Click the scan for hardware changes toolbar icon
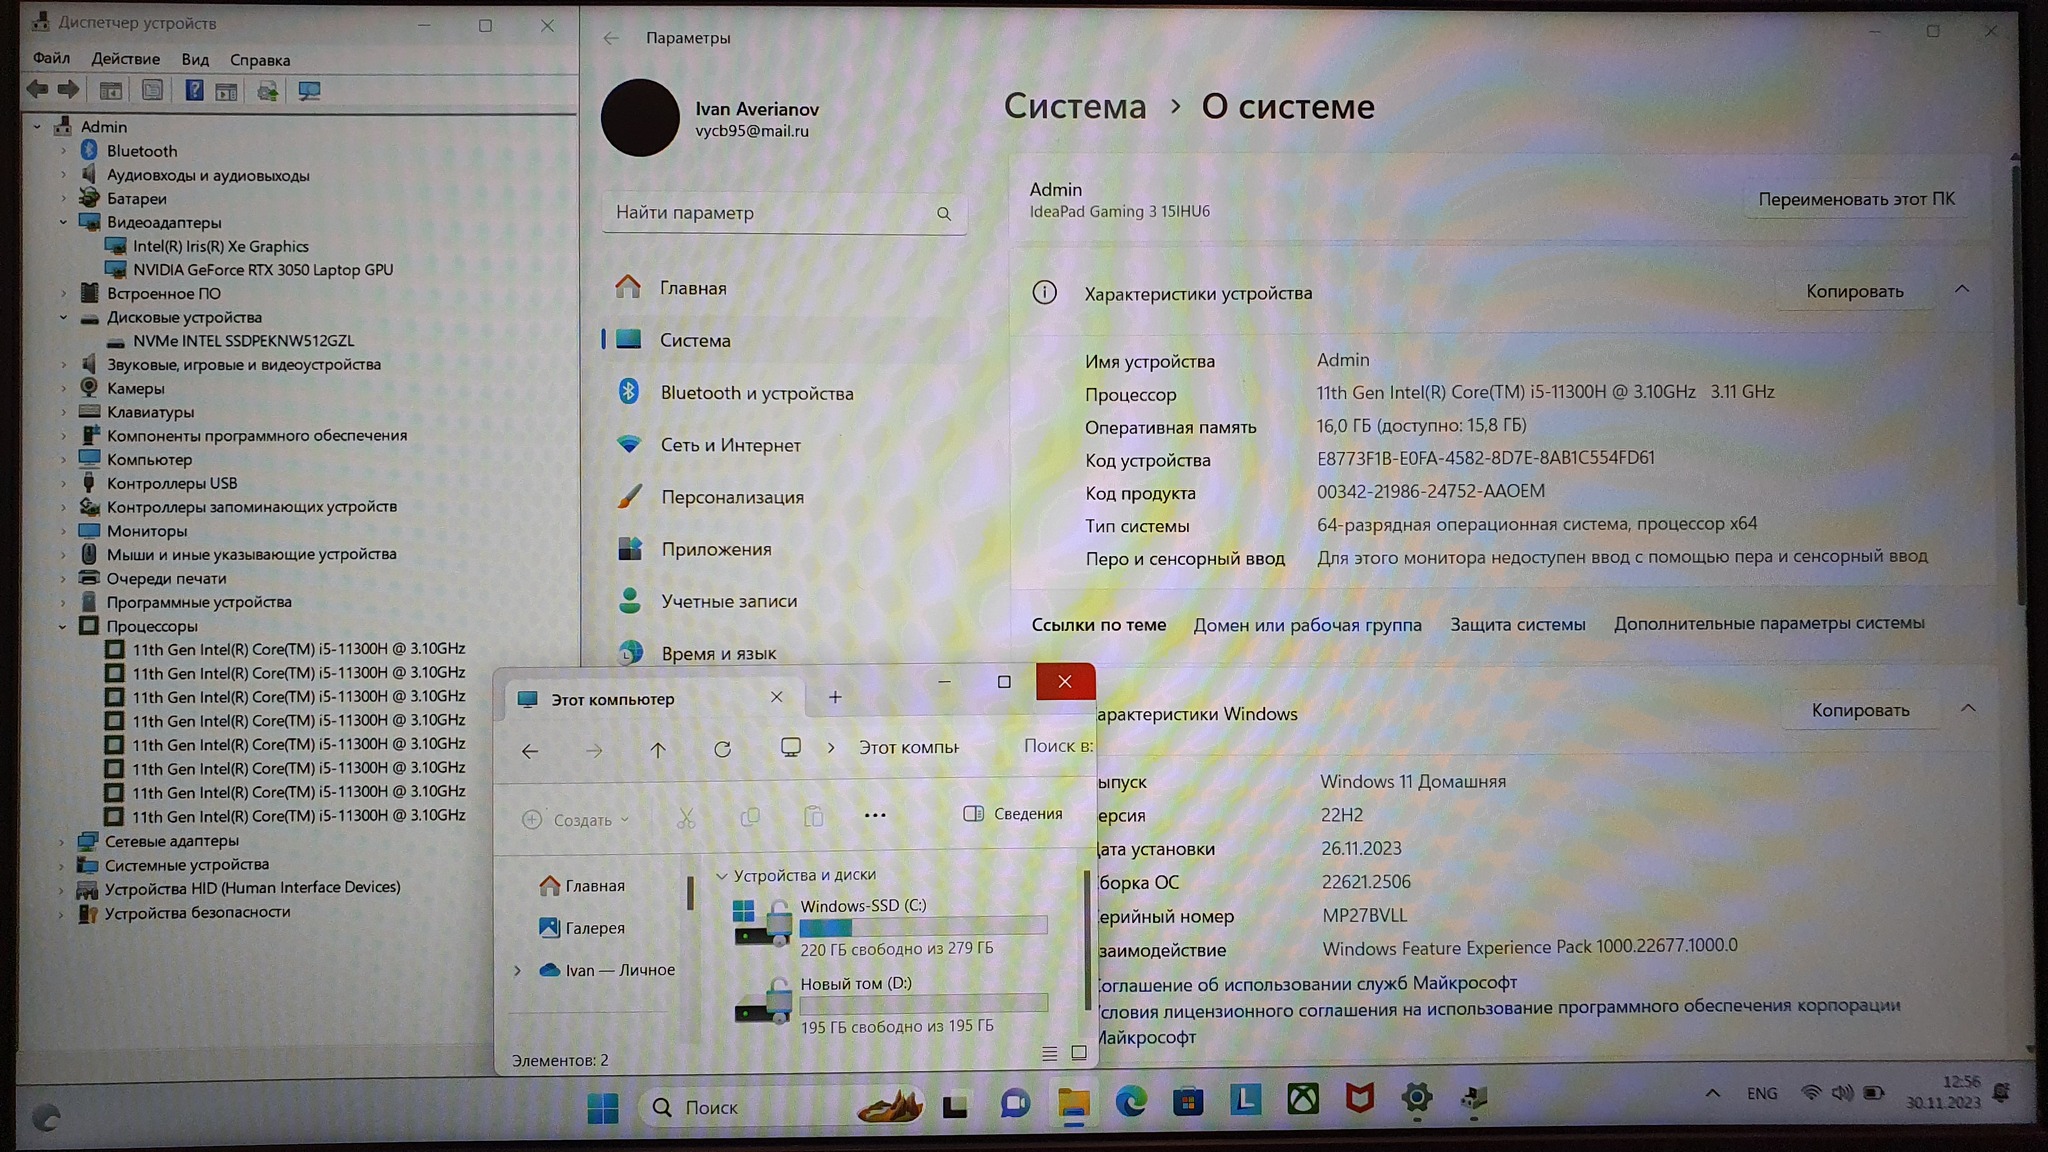Image resolution: width=2048 pixels, height=1152 pixels. click(309, 91)
